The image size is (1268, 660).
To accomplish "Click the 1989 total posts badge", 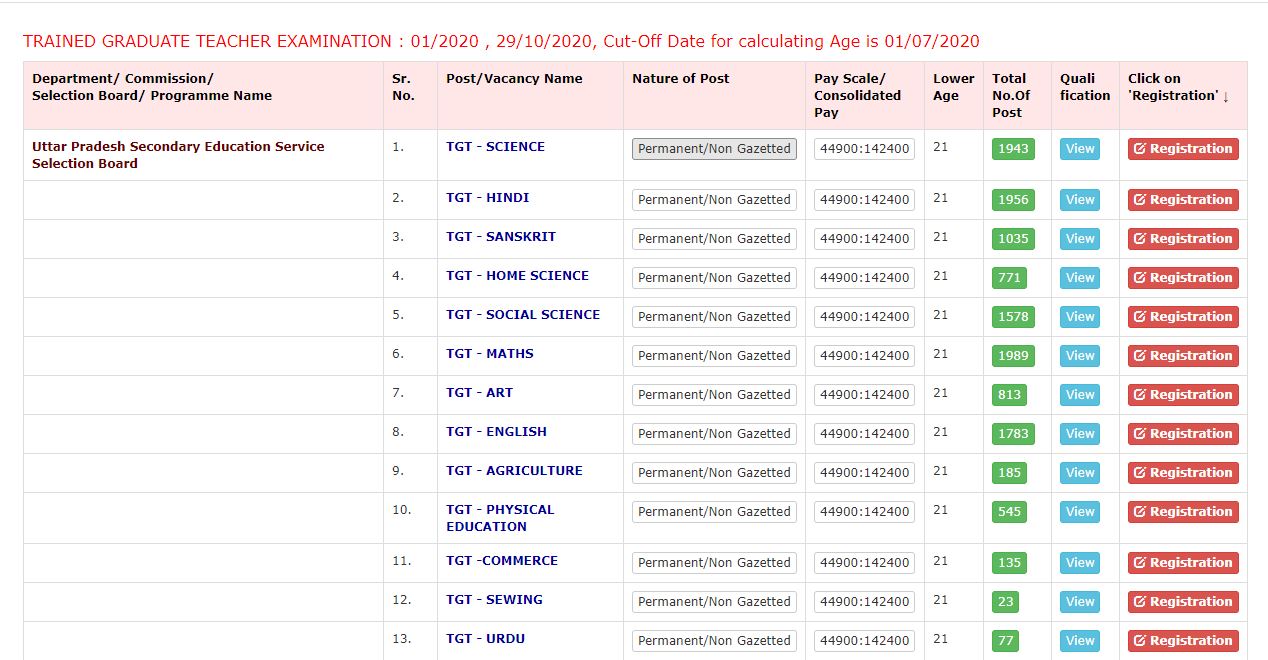I will [1013, 356].
